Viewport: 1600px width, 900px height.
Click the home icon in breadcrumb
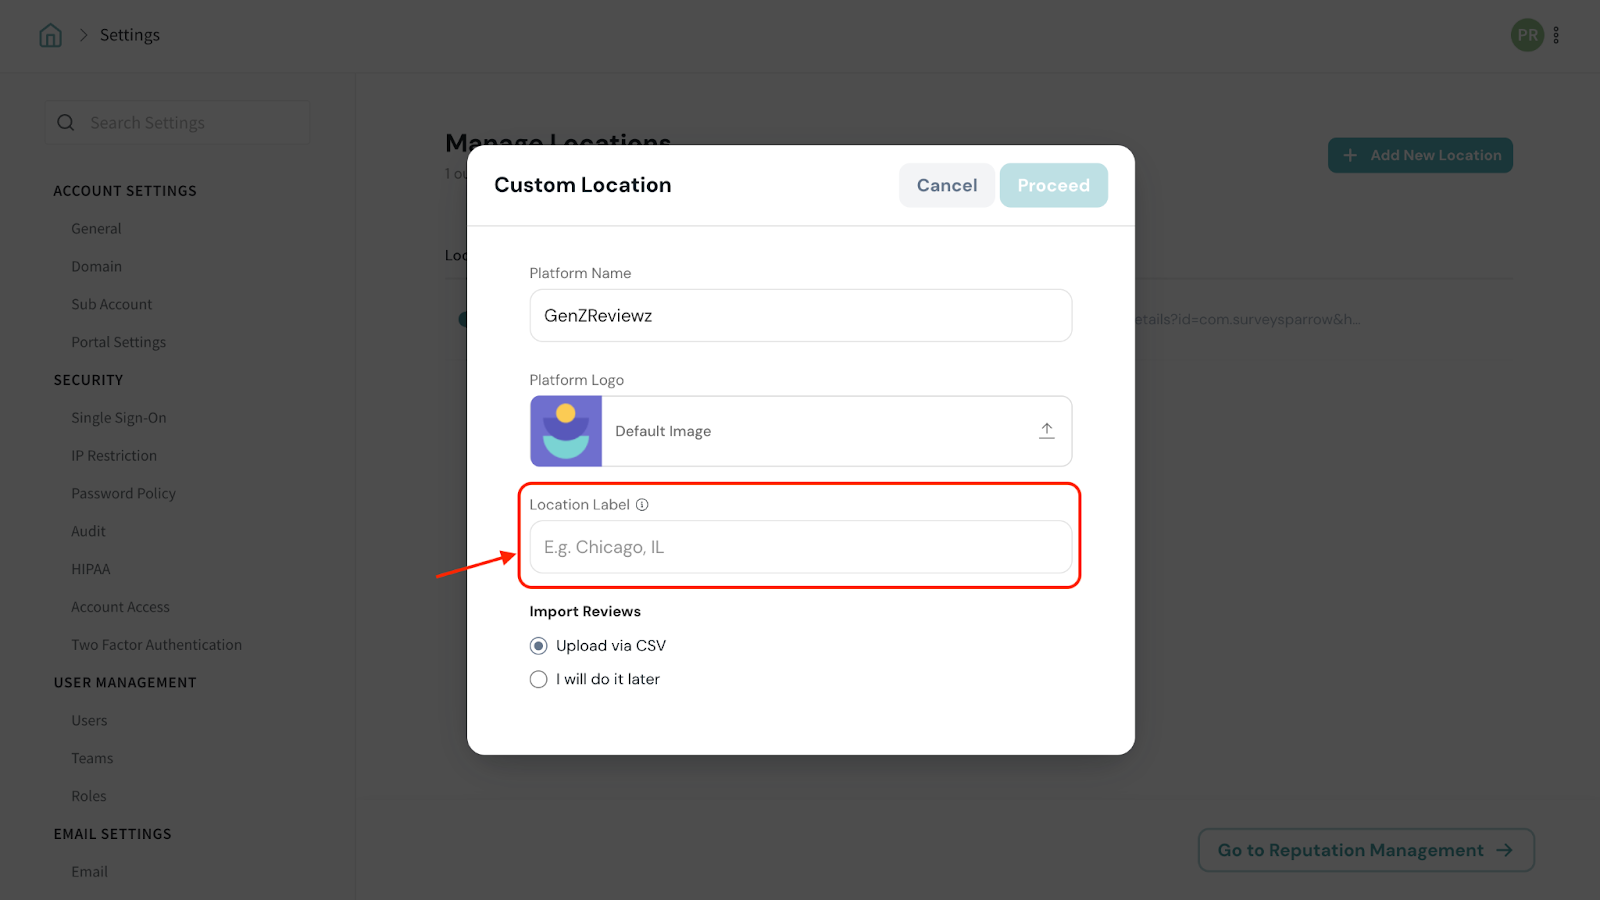[50, 36]
